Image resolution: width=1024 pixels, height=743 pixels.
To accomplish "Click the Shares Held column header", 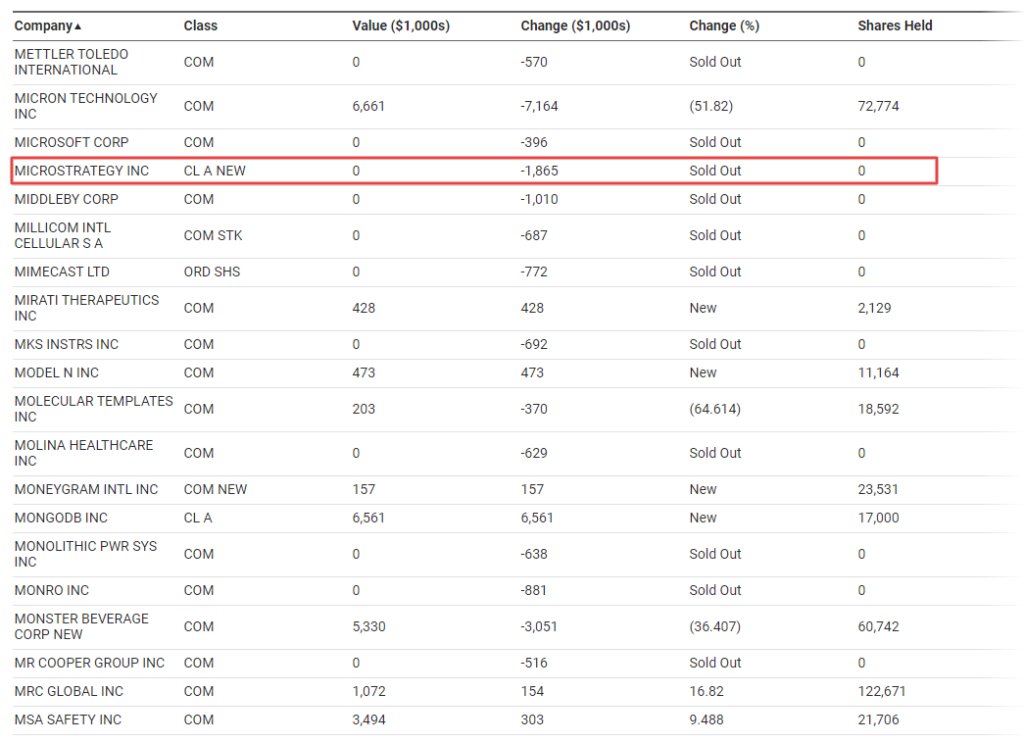I will 894,26.
